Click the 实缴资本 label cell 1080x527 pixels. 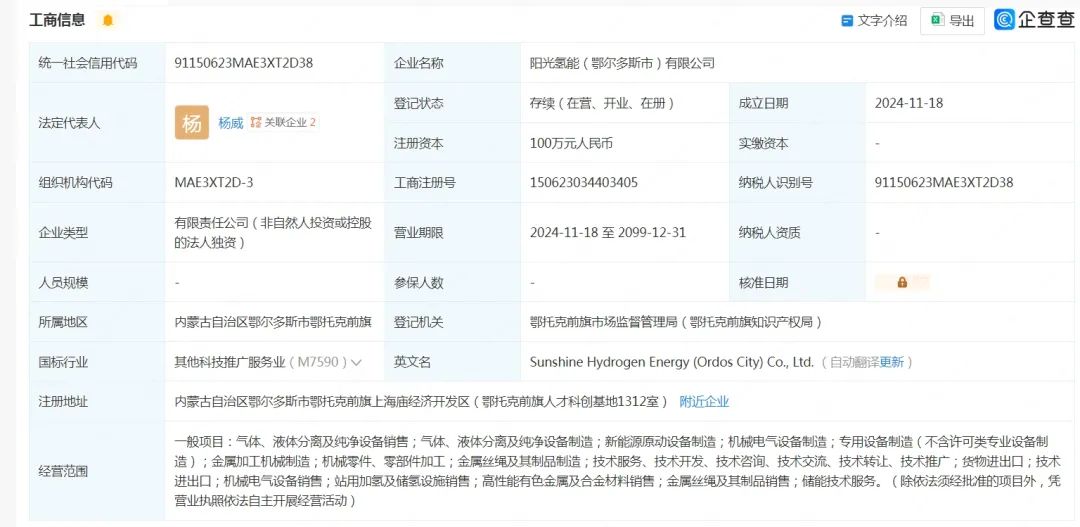[x=797, y=143]
